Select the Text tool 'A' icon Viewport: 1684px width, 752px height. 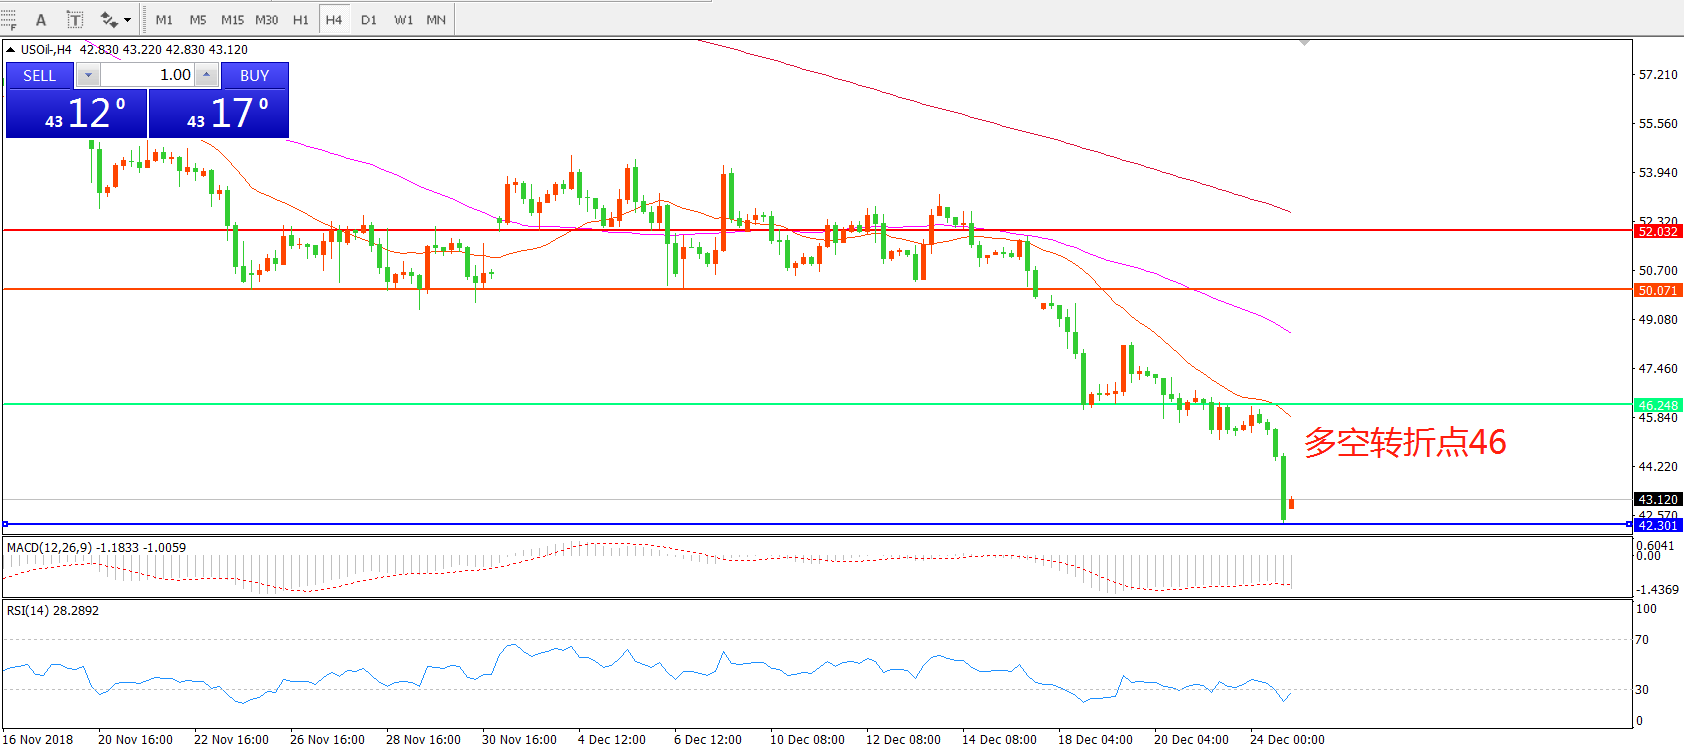click(x=41, y=19)
